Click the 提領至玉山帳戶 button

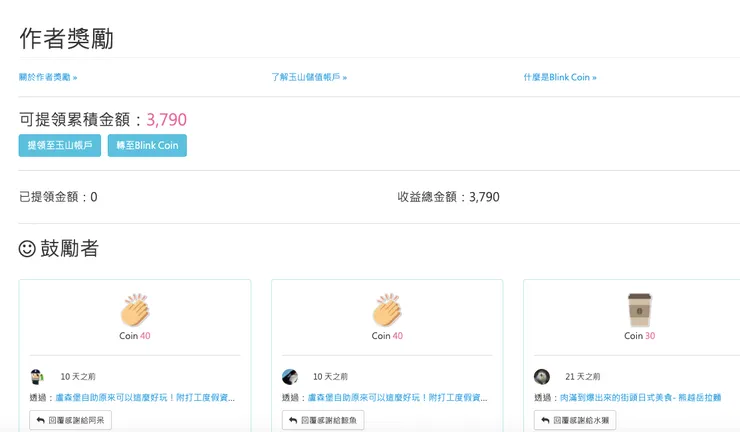pos(60,145)
